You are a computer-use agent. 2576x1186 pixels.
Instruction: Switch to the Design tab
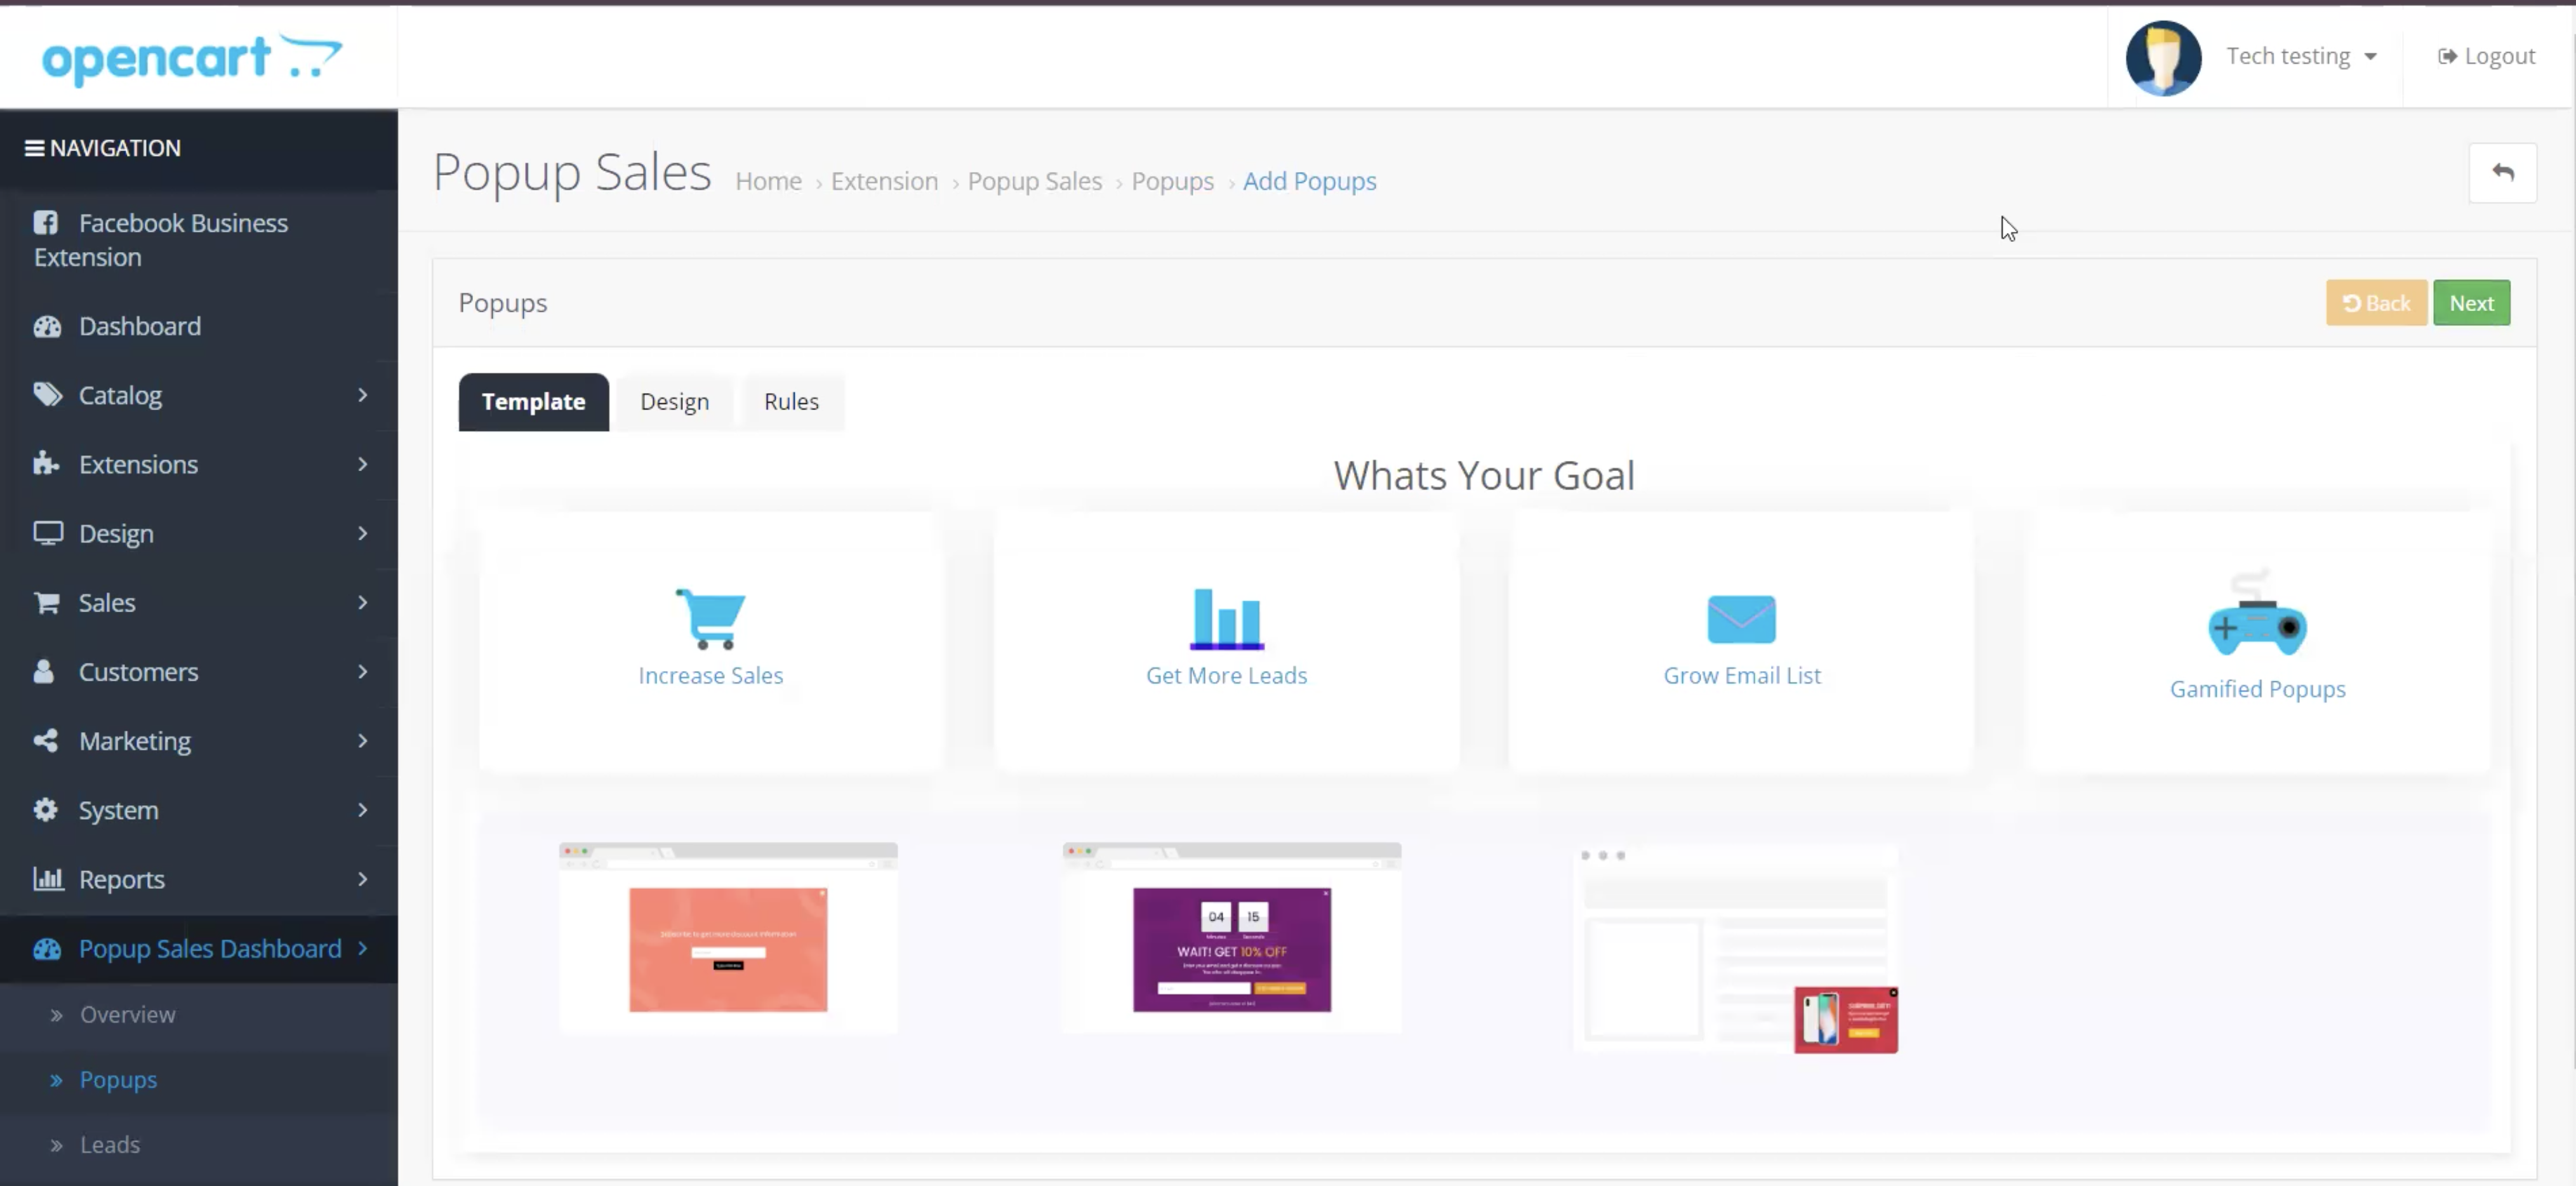point(674,401)
